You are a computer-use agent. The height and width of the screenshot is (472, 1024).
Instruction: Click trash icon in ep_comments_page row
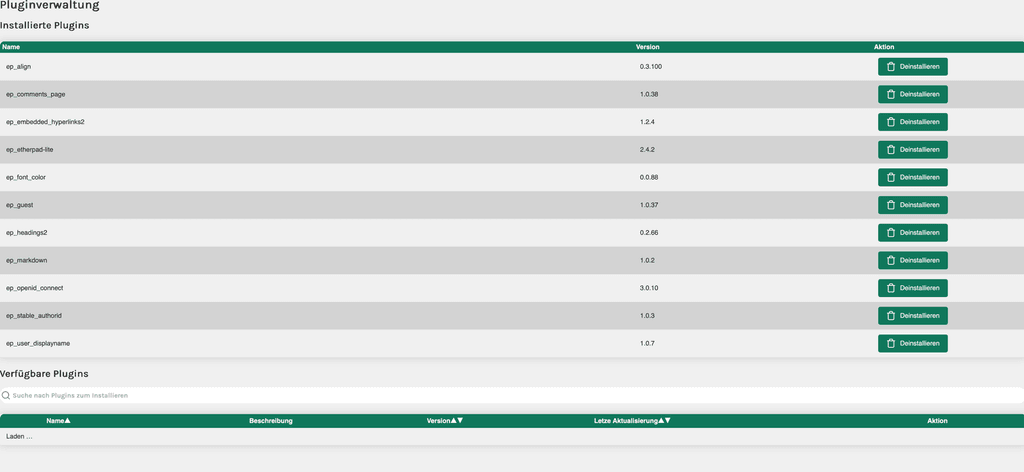tap(891, 94)
